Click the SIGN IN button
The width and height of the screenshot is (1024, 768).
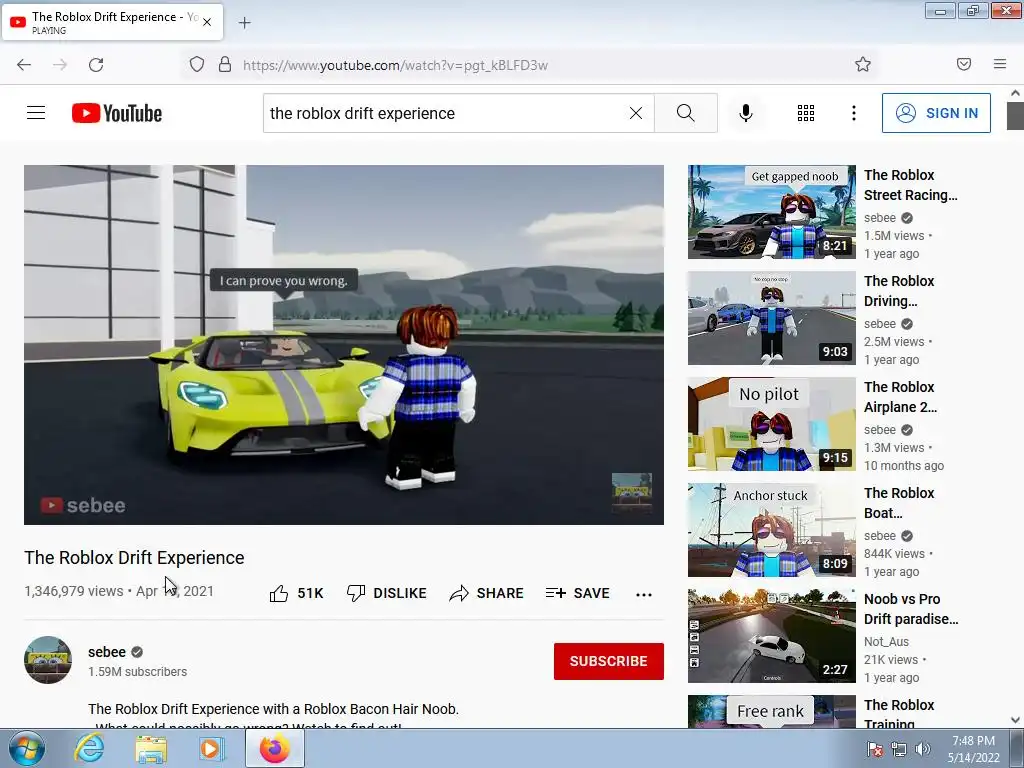click(936, 113)
